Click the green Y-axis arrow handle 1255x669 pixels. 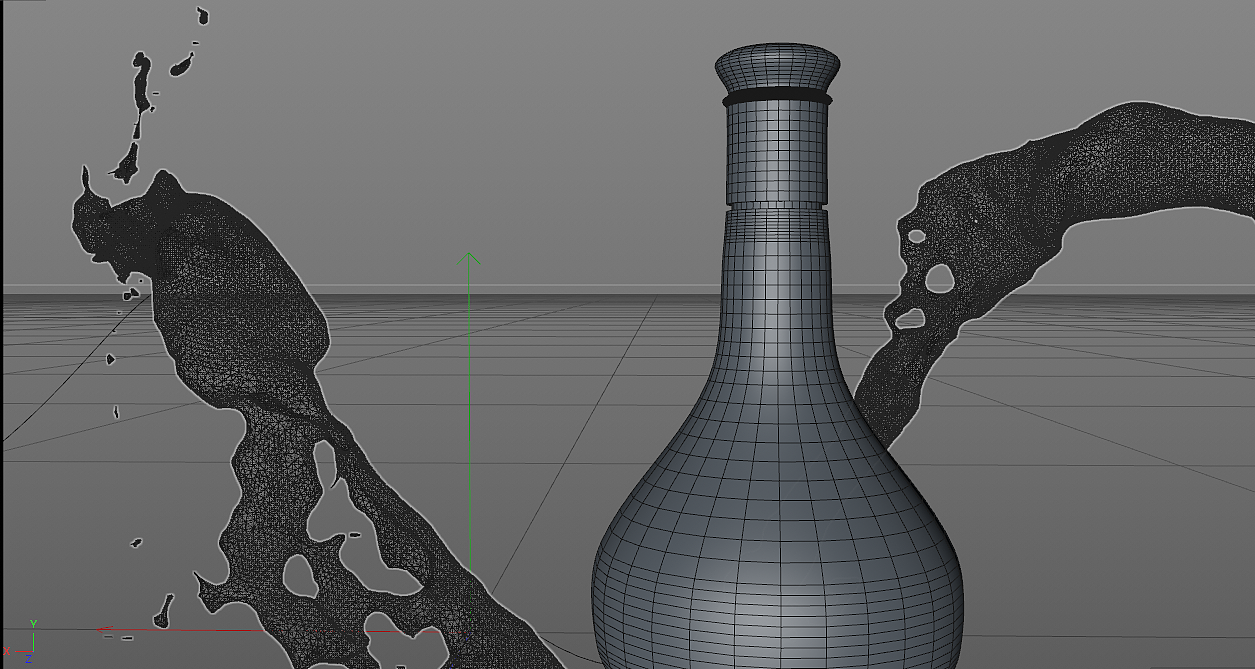coord(469,259)
